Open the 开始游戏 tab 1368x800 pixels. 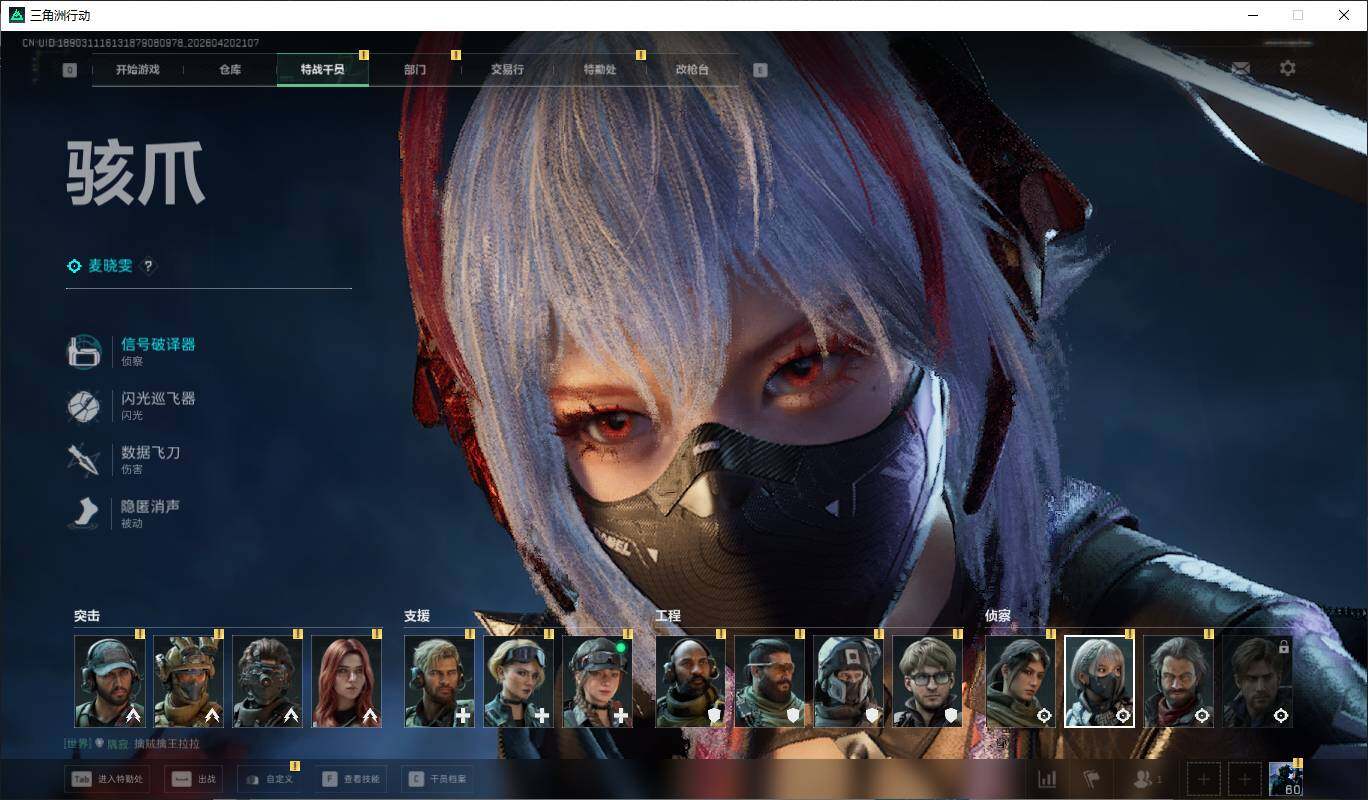point(137,70)
